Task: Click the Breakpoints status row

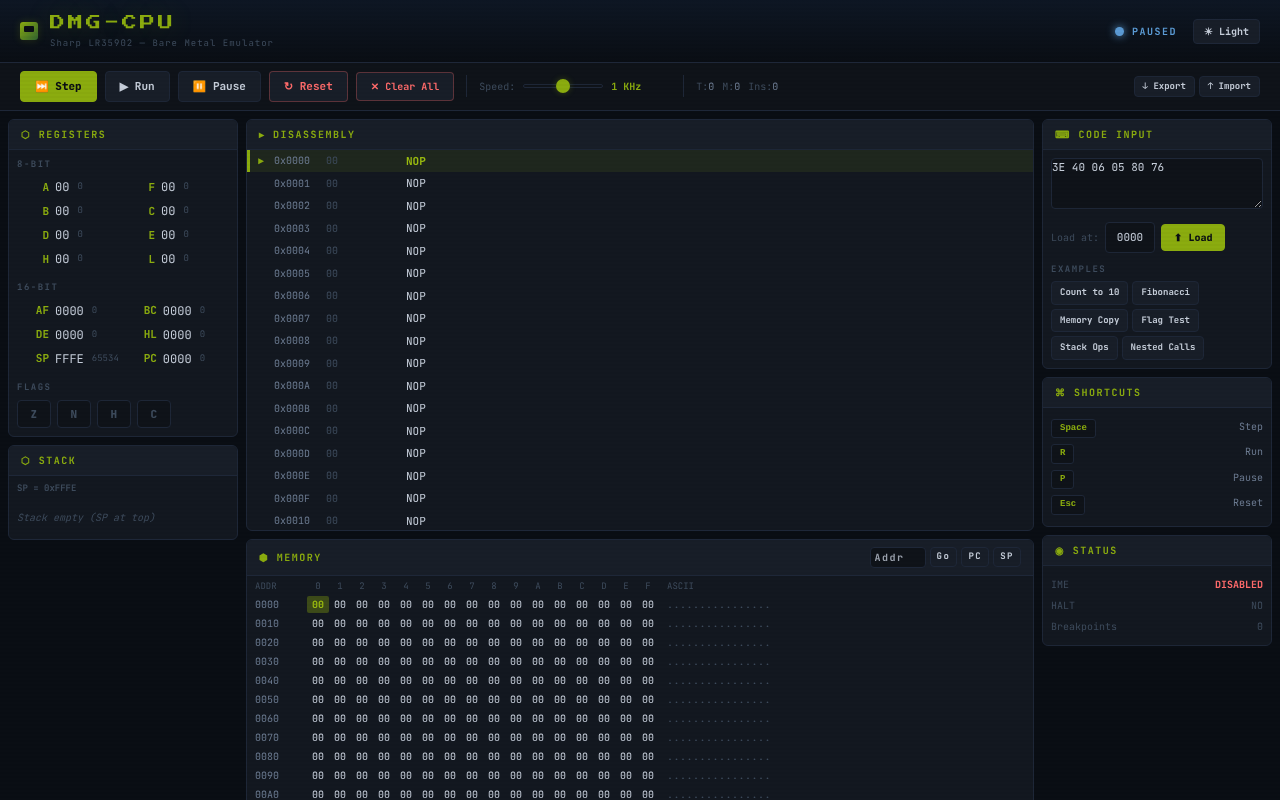Action: pyautogui.click(x=1157, y=627)
